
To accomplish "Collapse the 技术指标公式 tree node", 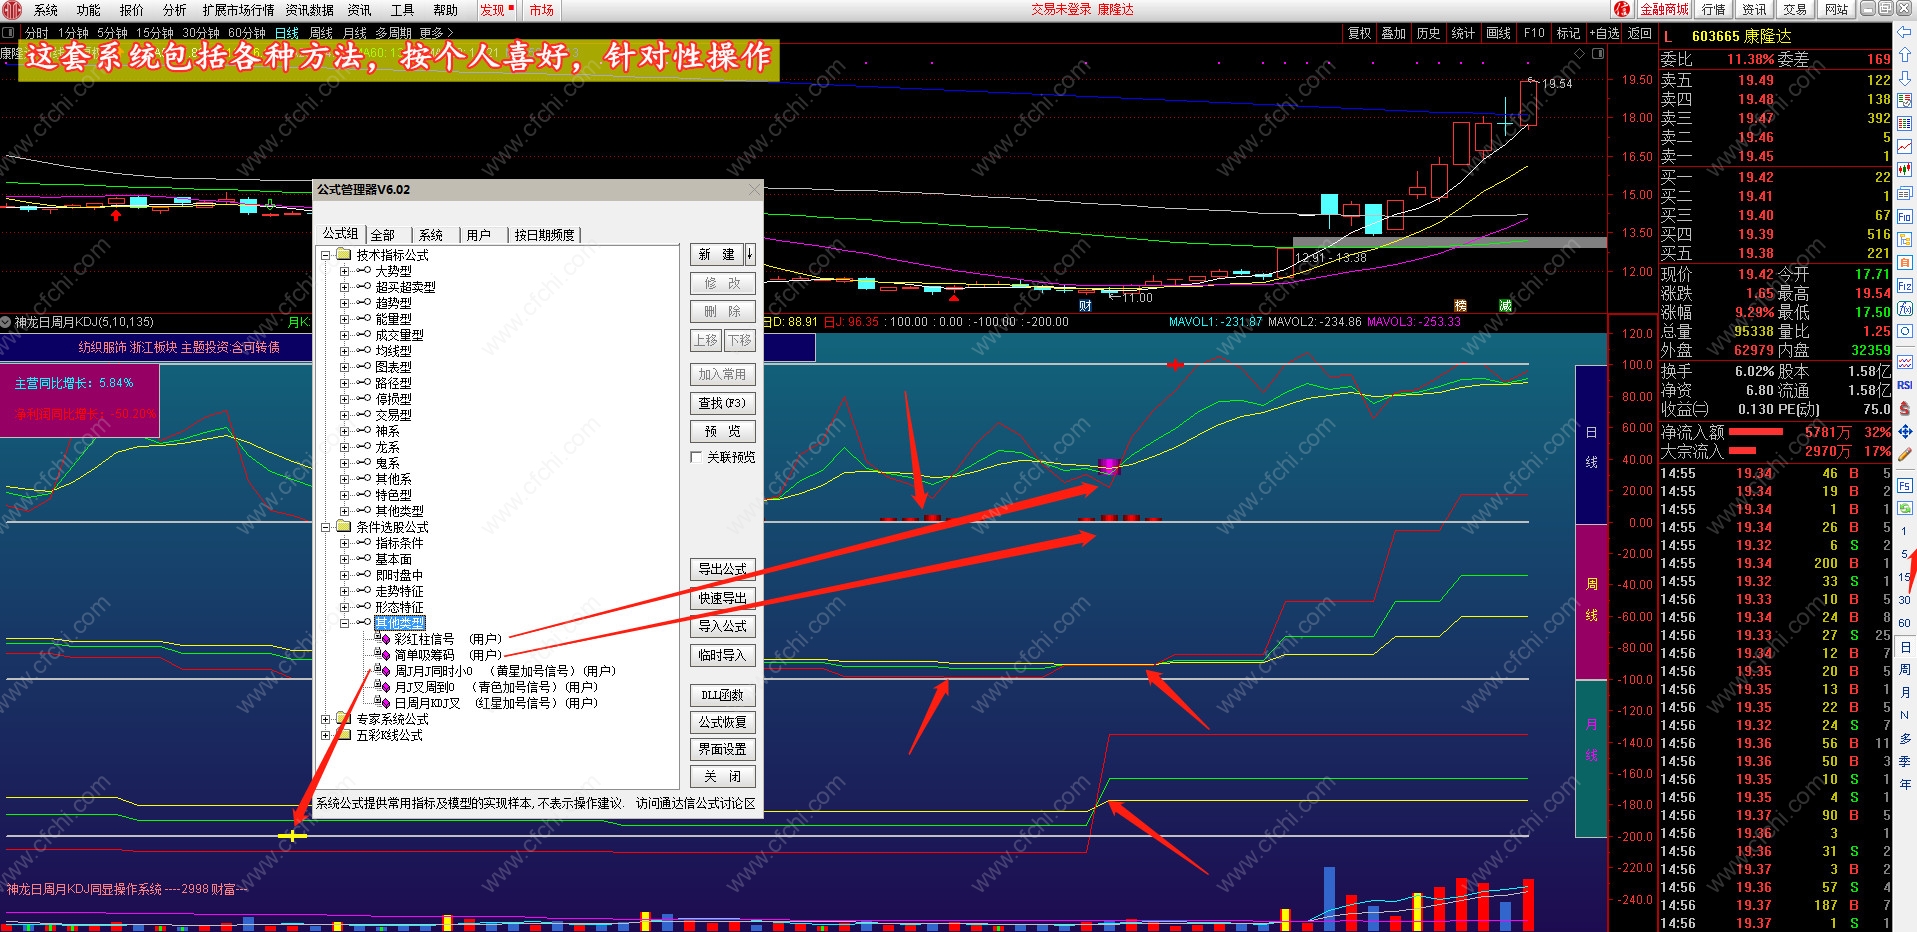I will click(x=325, y=255).
